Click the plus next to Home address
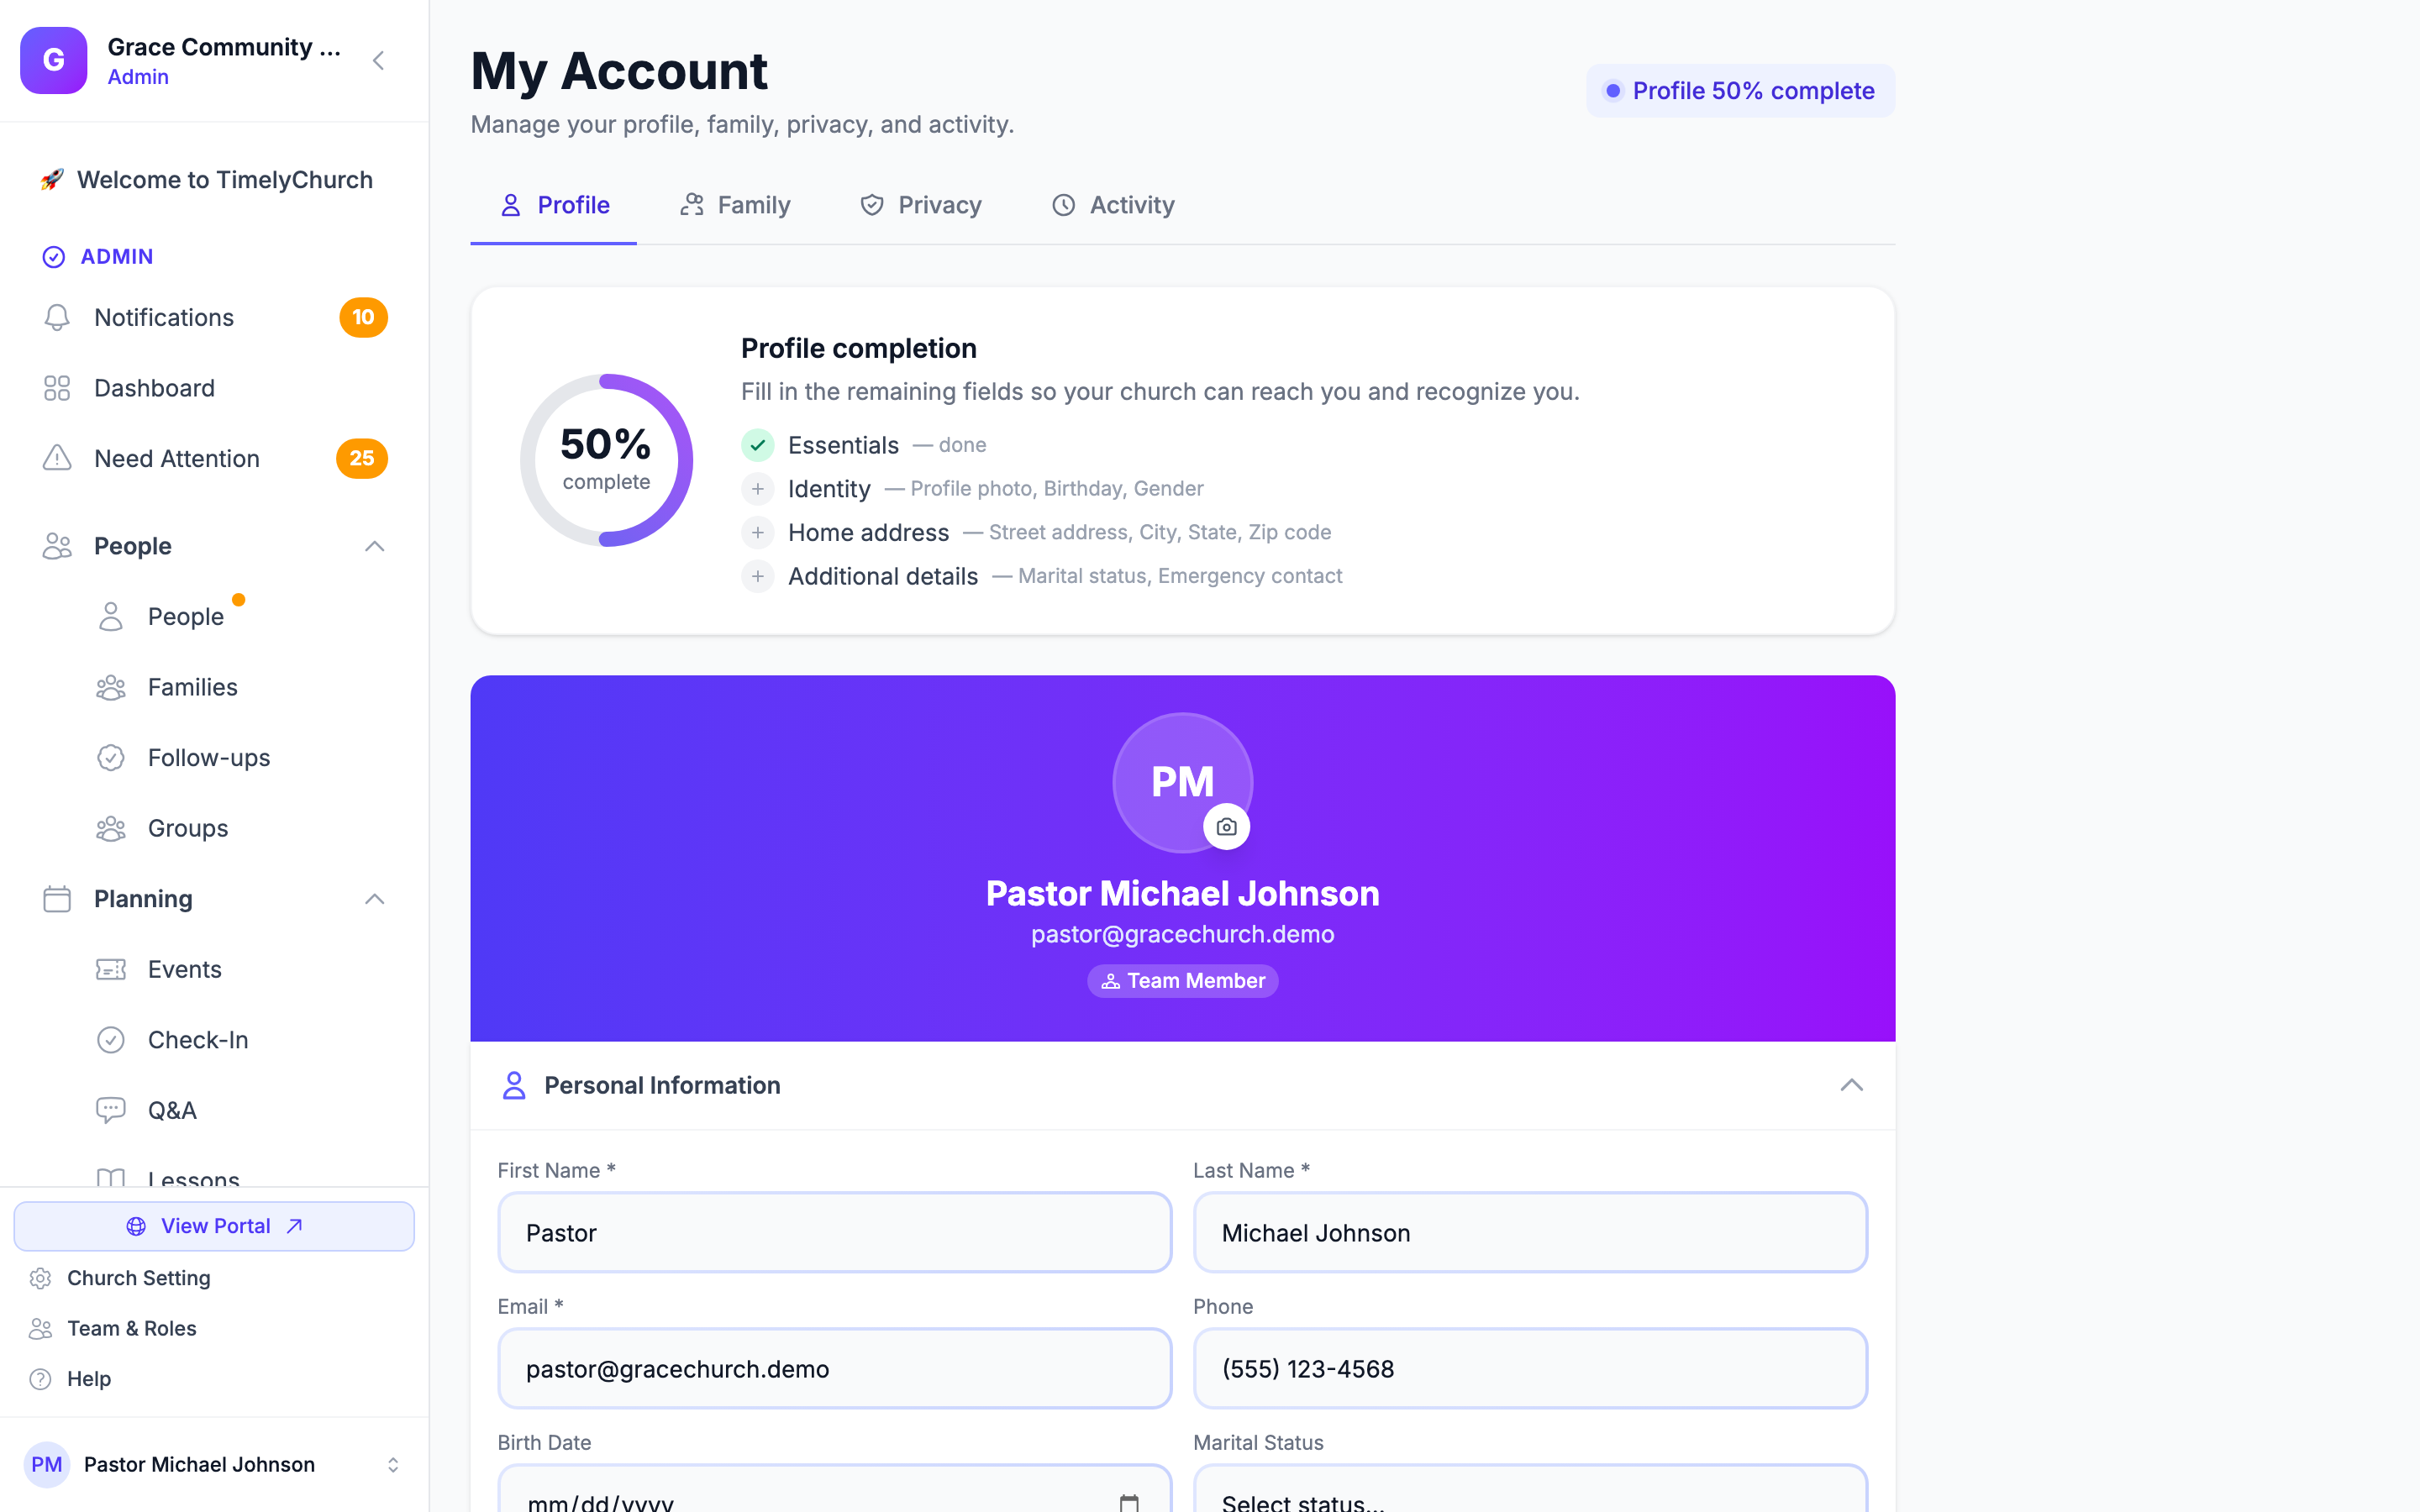Viewport: 2420px width, 1512px height. (x=758, y=533)
